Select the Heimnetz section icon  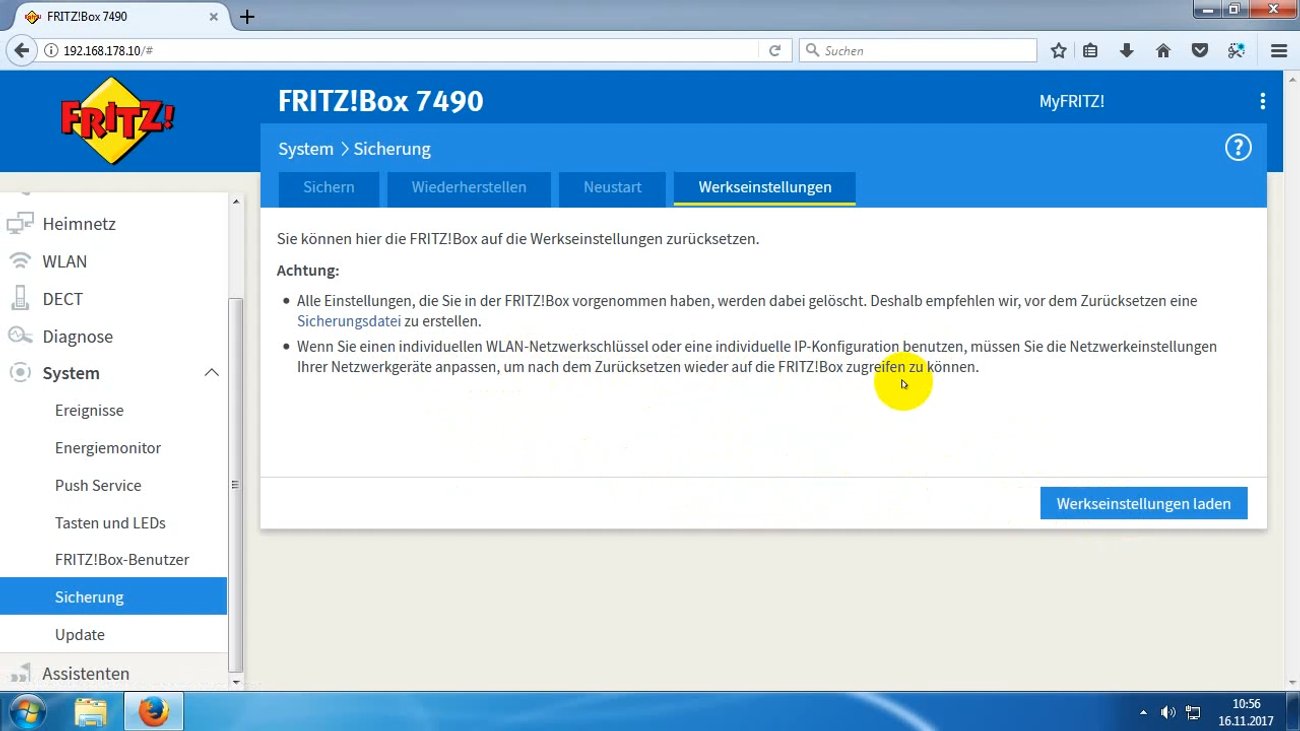pyautogui.click(x=19, y=223)
